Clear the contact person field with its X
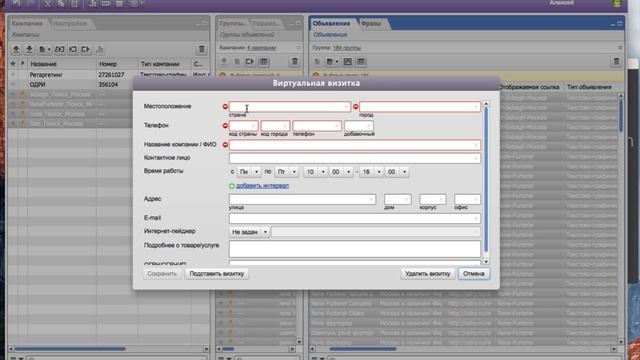 pos(476,158)
